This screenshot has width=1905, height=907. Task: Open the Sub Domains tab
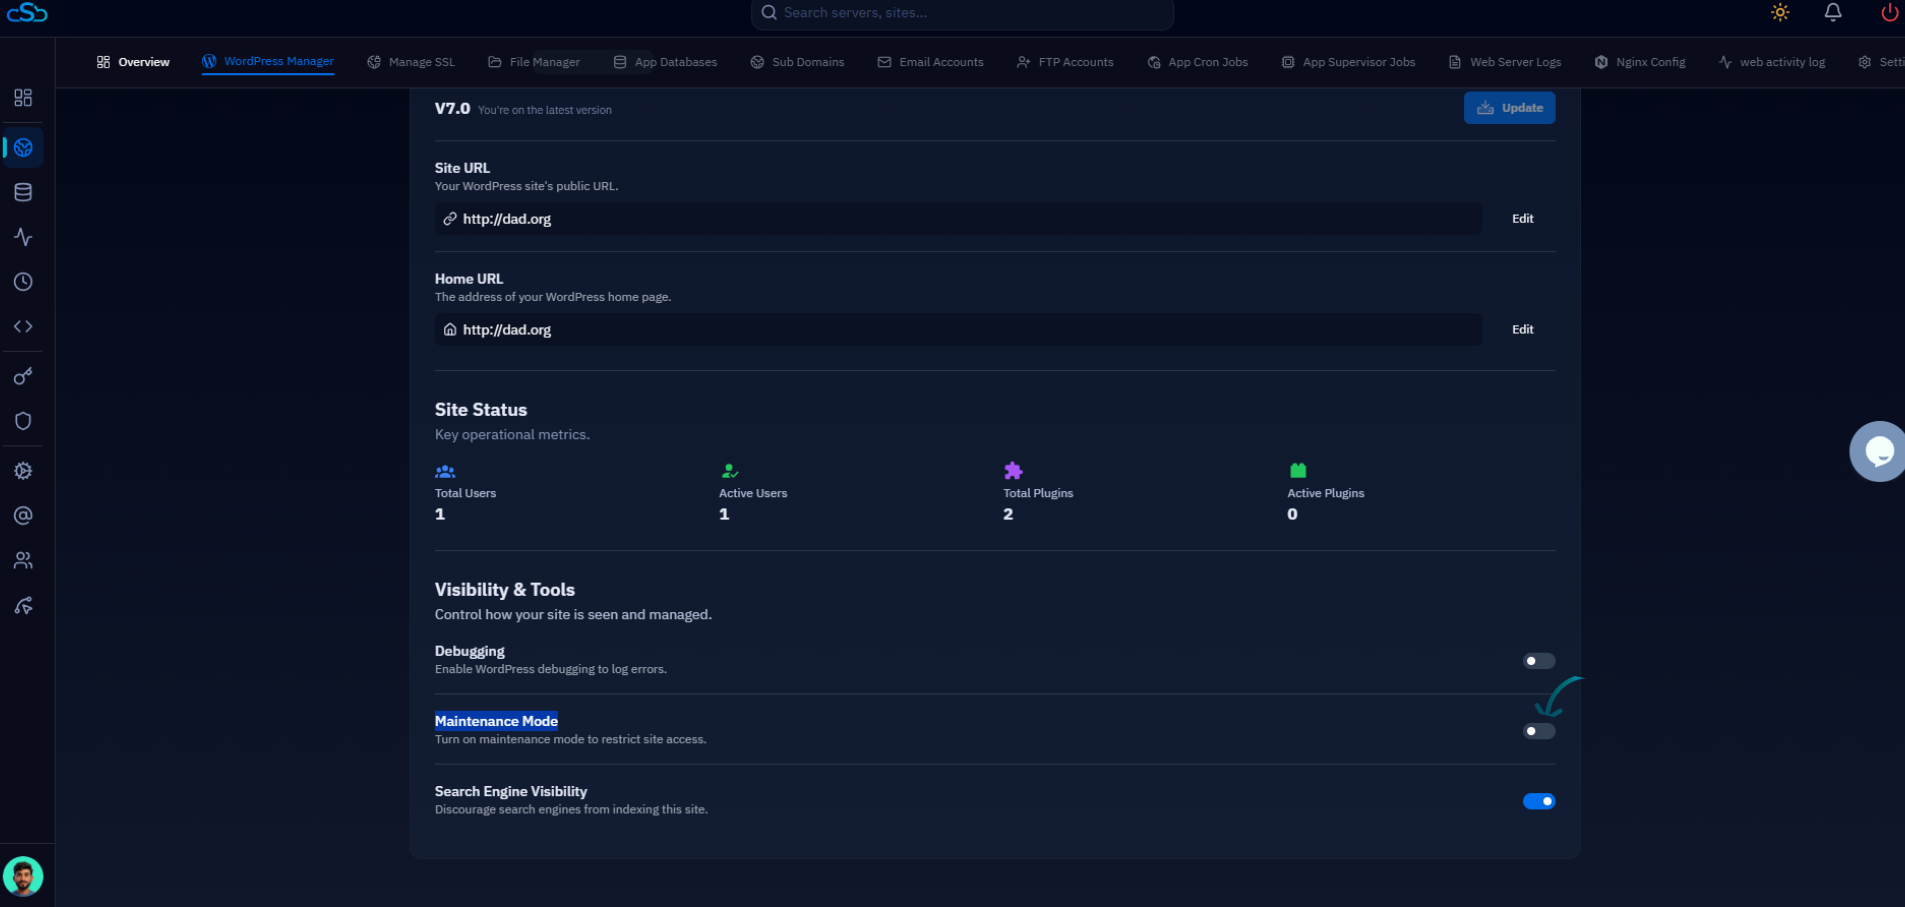pos(797,62)
